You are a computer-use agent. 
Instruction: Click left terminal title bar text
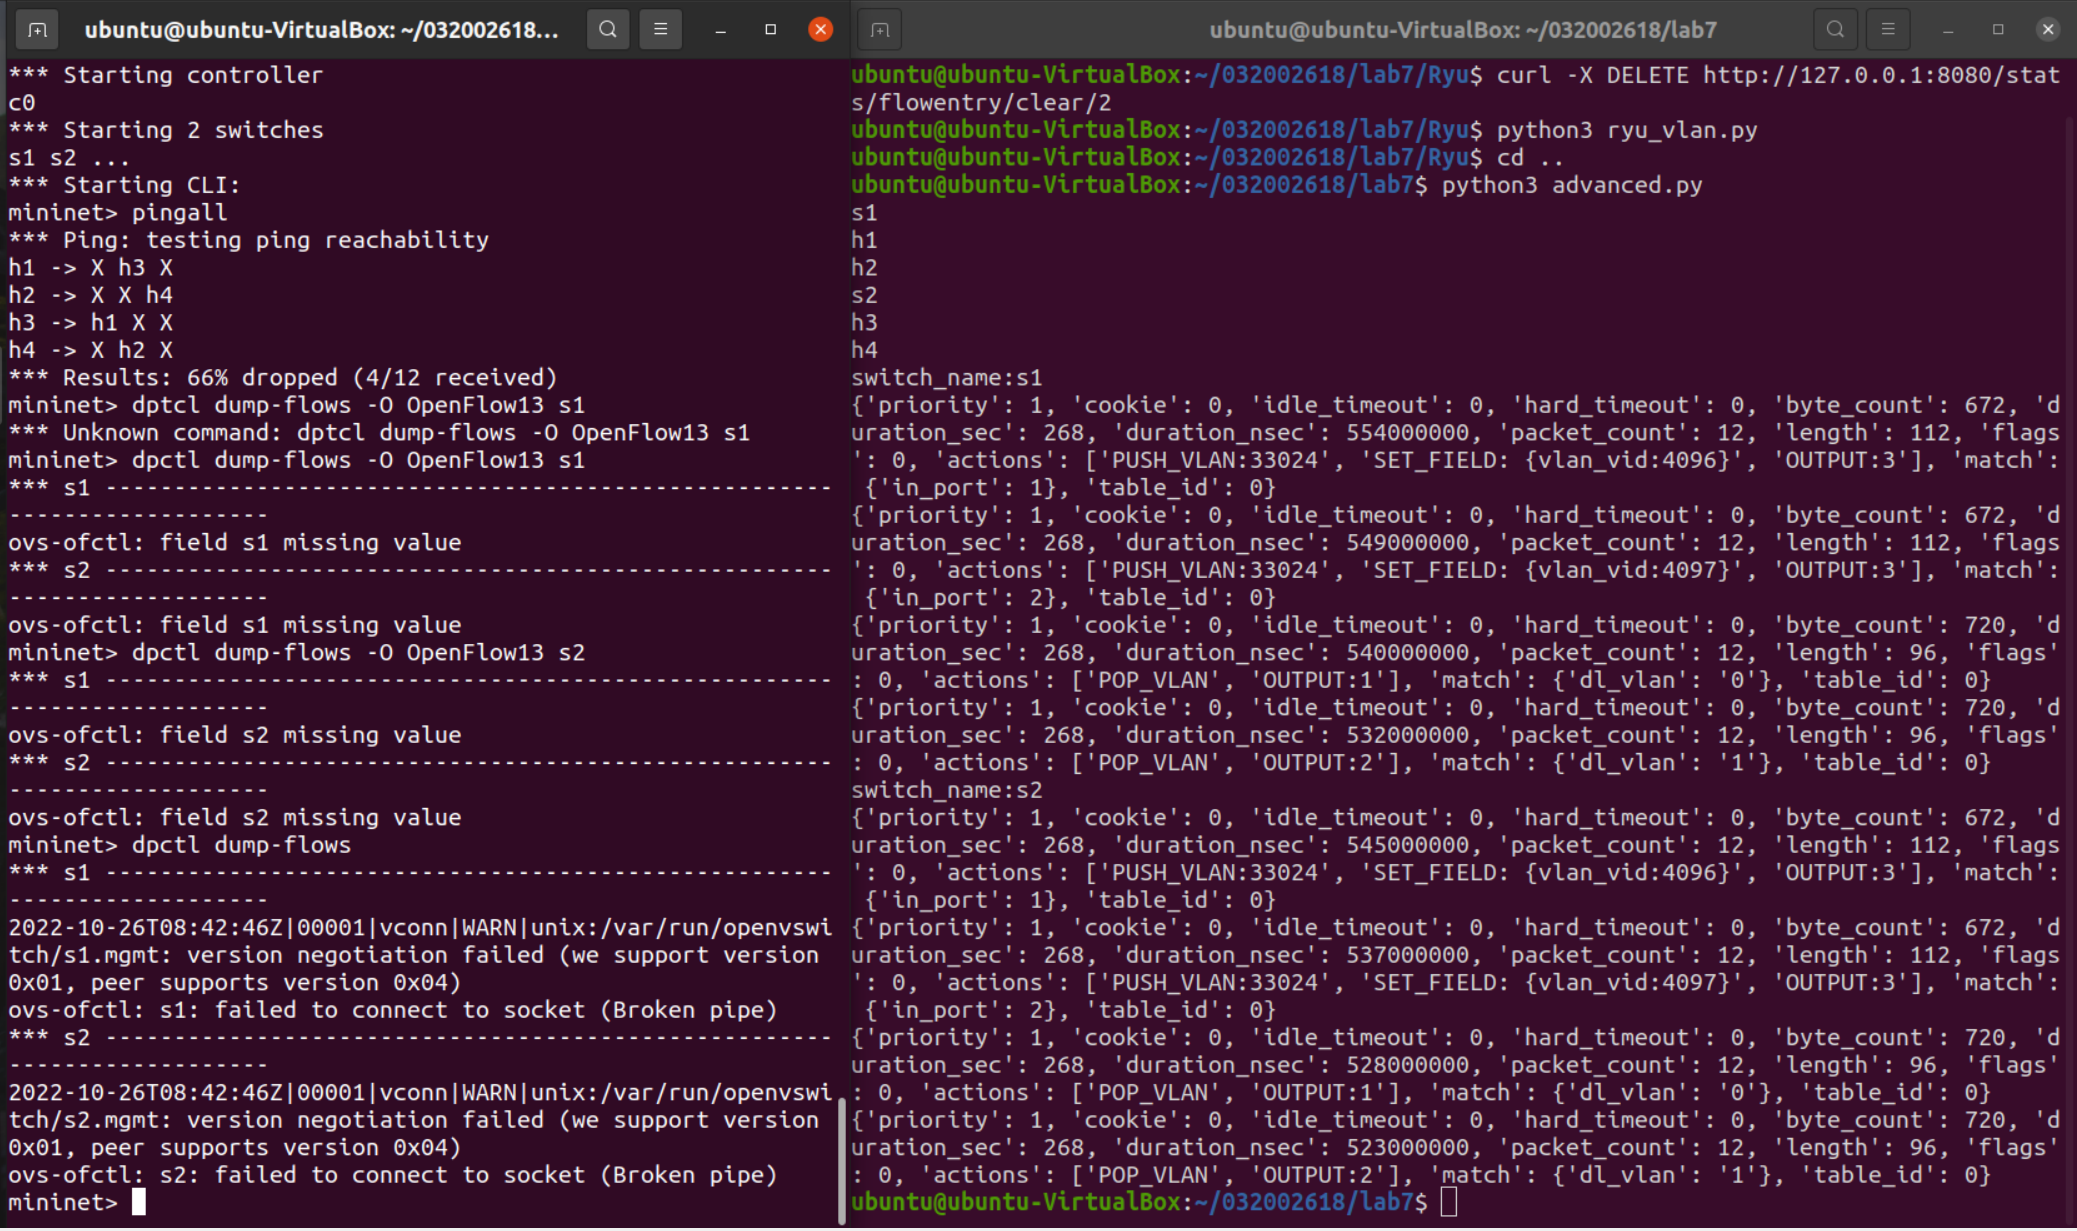click(321, 30)
